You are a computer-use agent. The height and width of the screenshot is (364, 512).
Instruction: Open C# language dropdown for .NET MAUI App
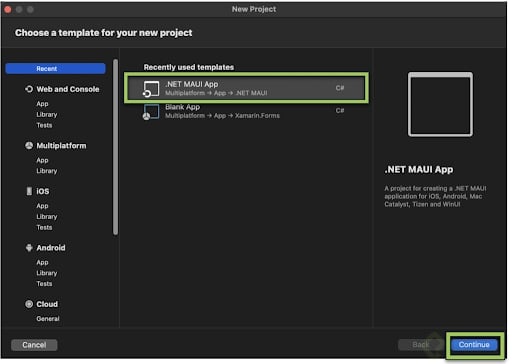(340, 88)
